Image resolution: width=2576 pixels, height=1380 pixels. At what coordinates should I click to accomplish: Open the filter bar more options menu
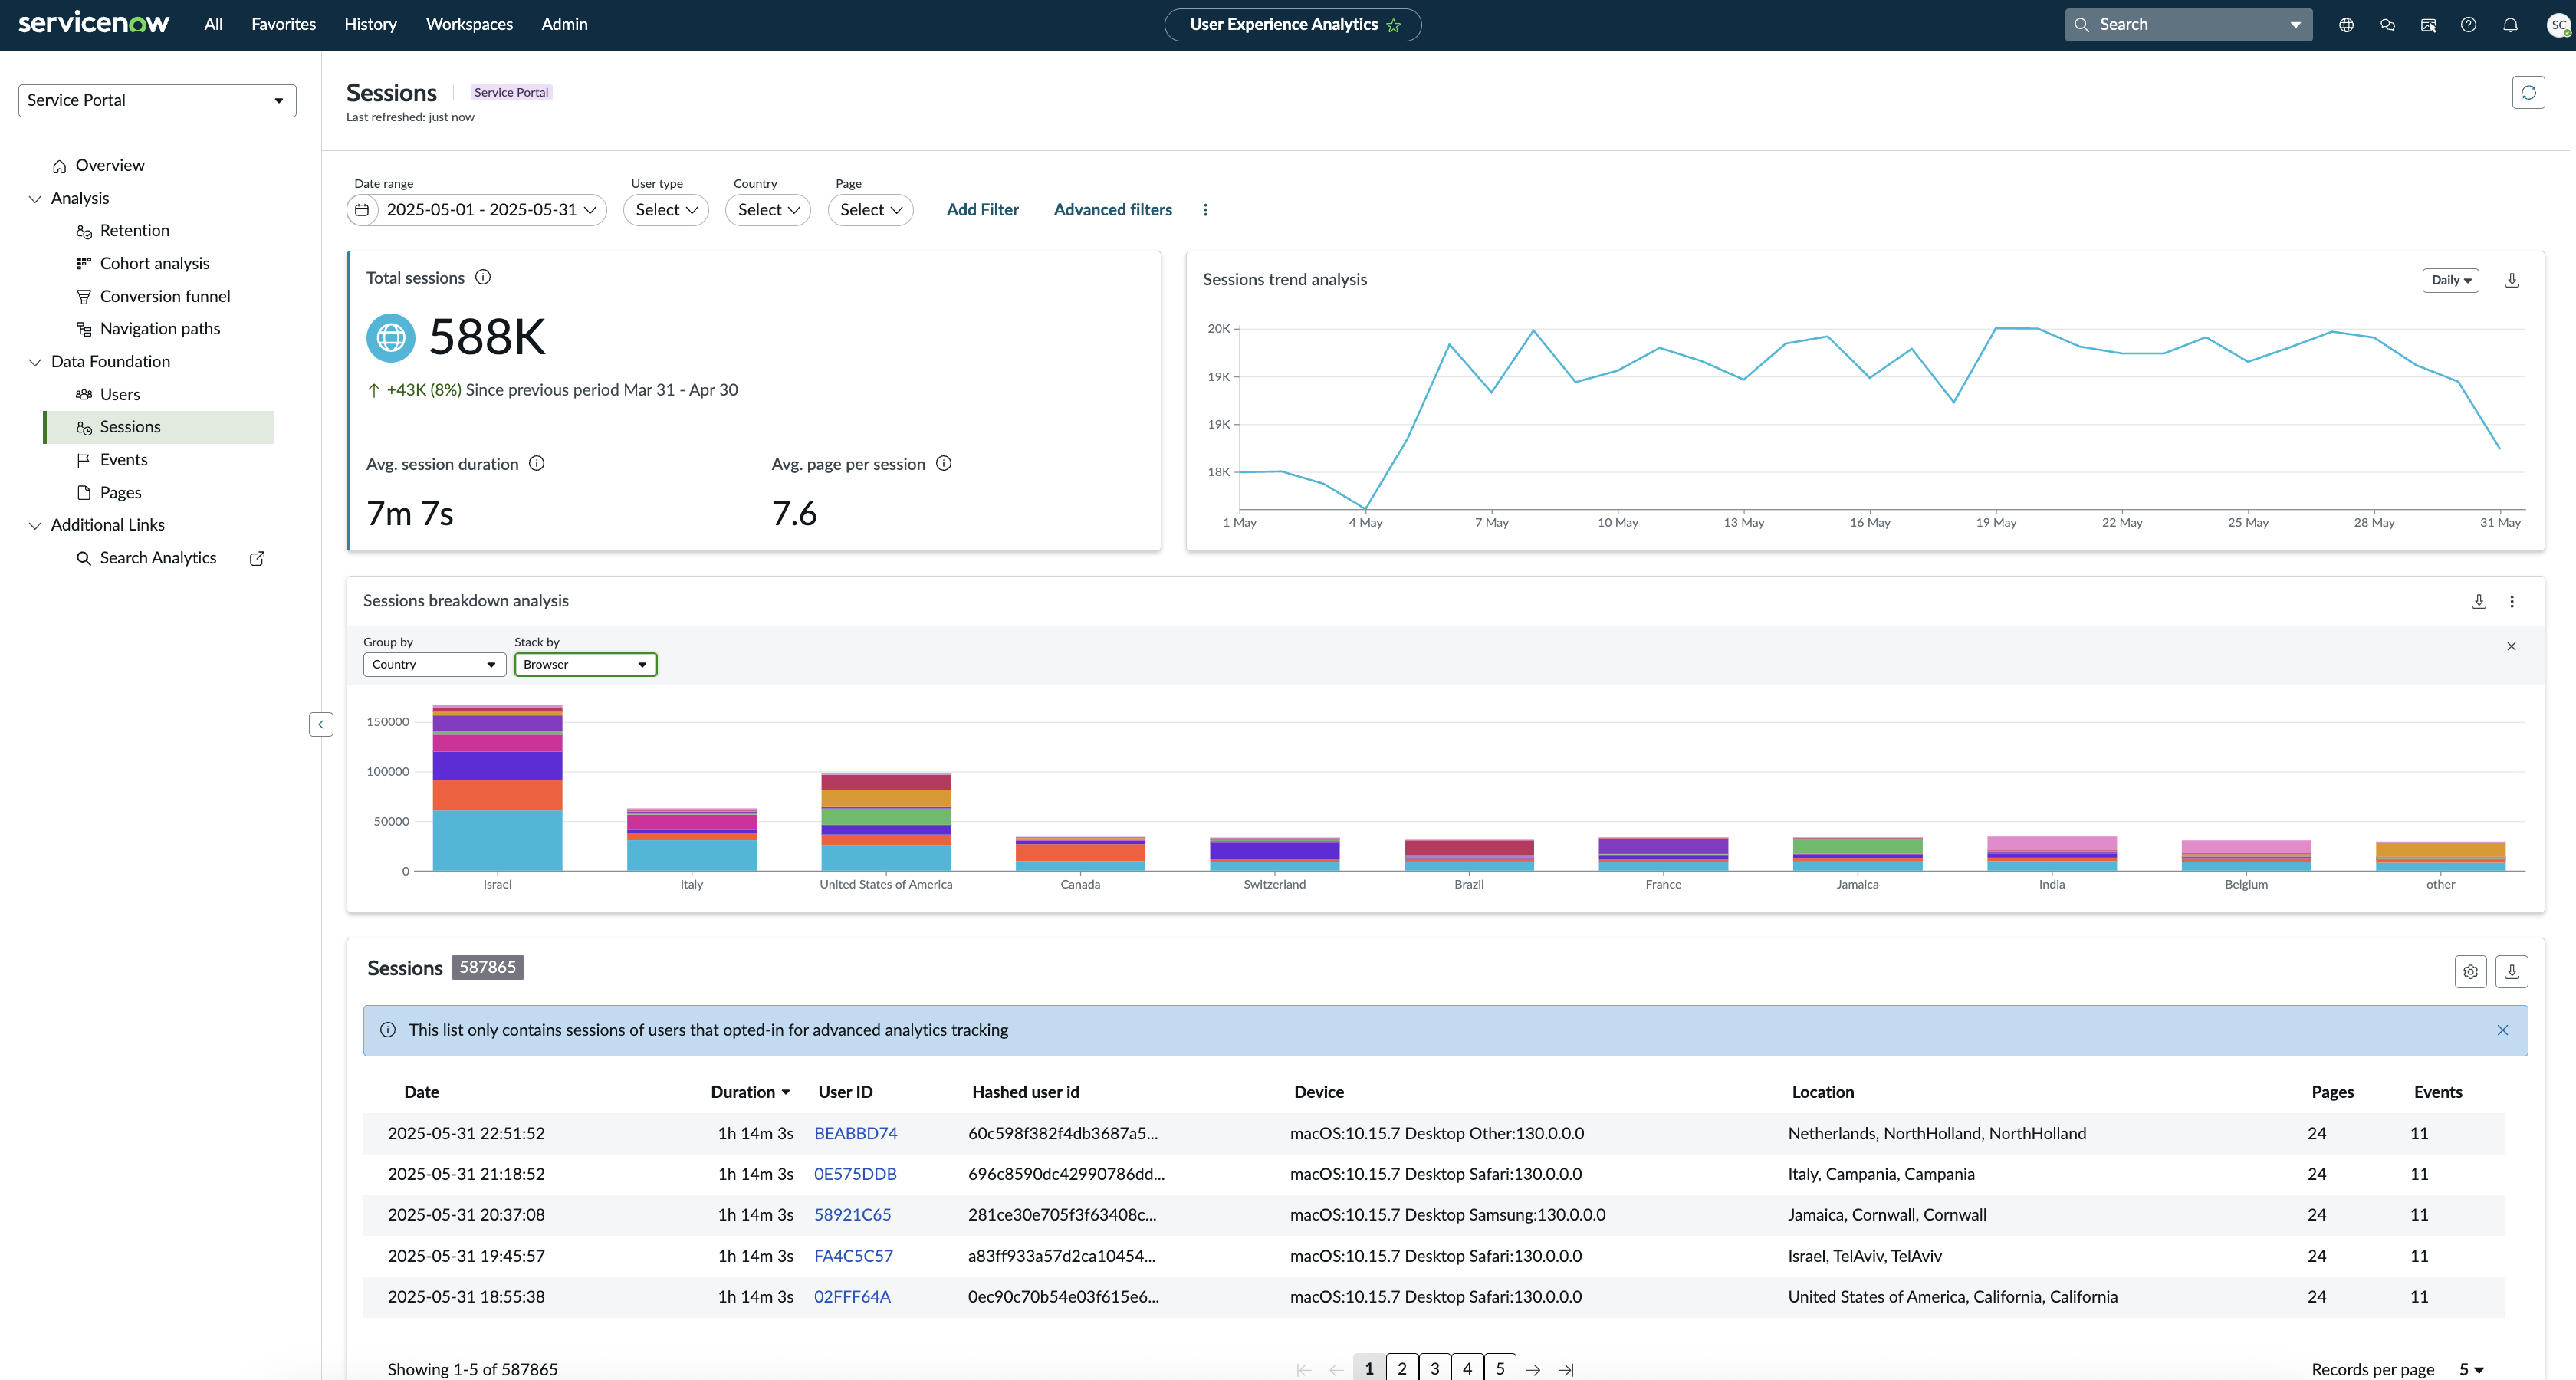click(1205, 210)
